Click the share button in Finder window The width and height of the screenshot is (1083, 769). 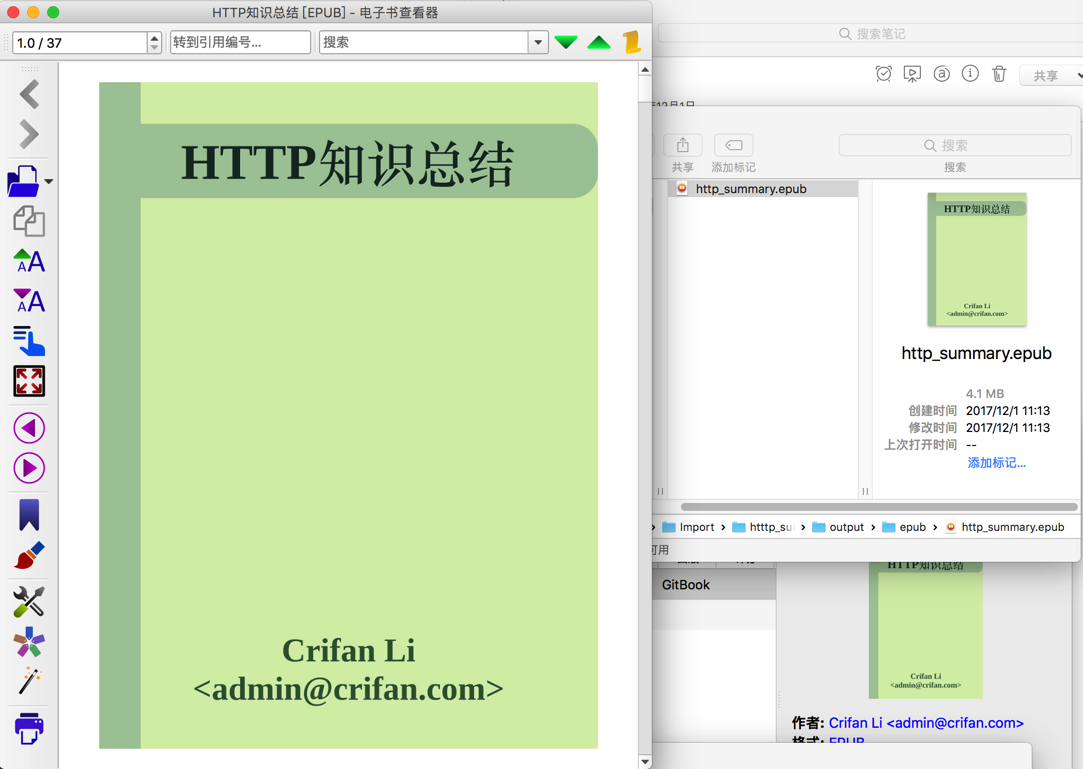coord(682,145)
